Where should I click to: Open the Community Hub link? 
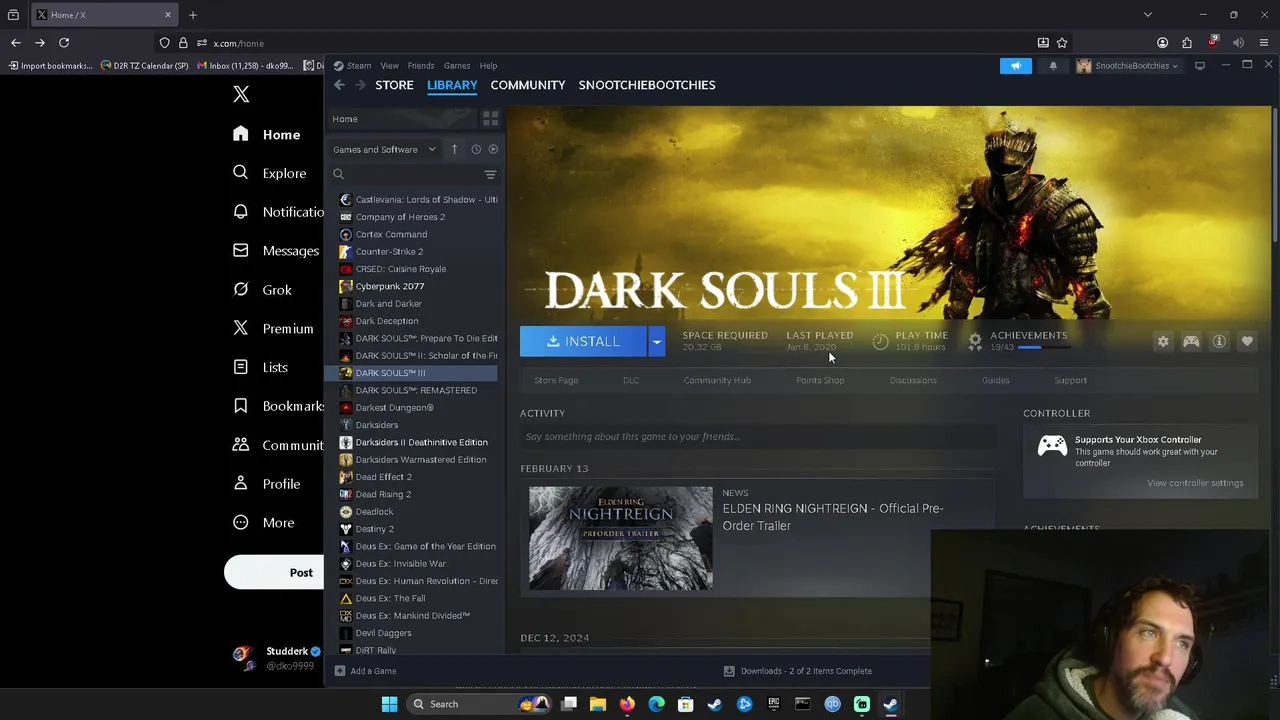[x=717, y=380]
